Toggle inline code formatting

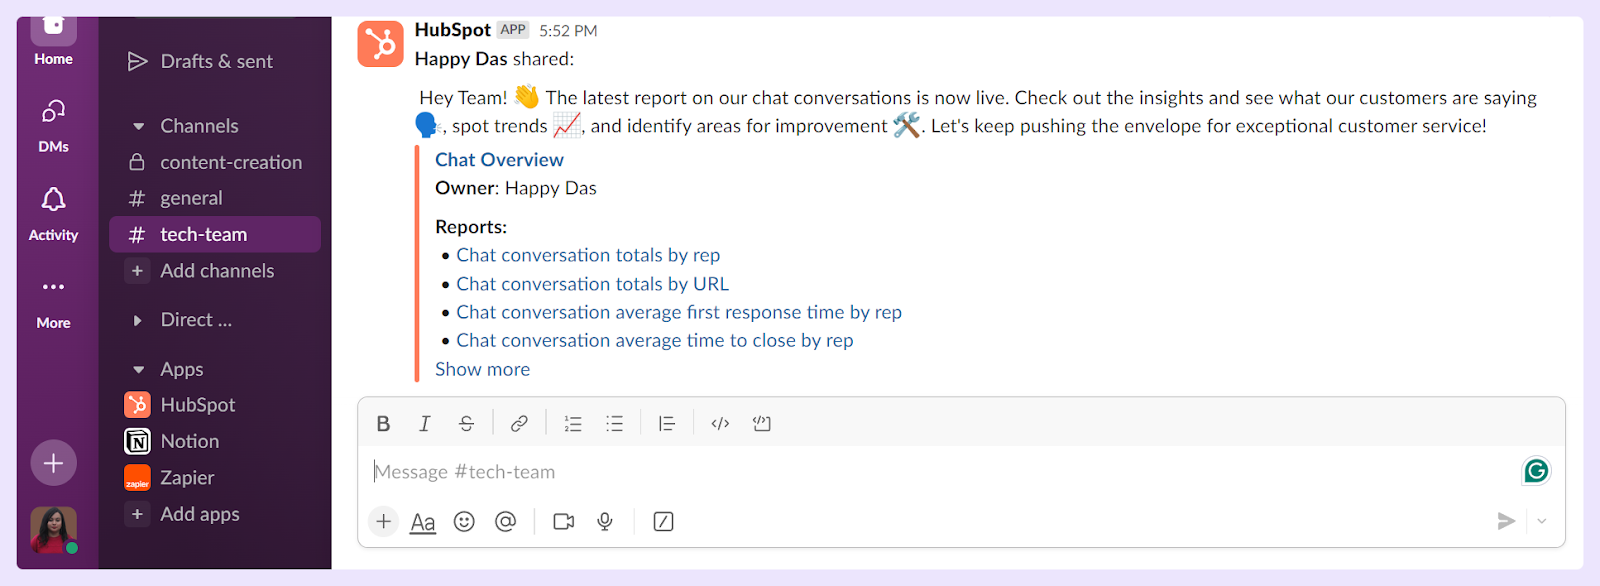tap(720, 424)
